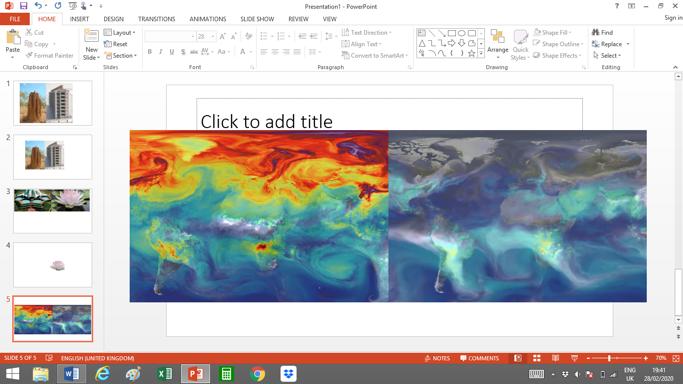The height and width of the screenshot is (384, 683).
Task: Save presentation via Quick Access toolbar
Action: tap(24, 6)
